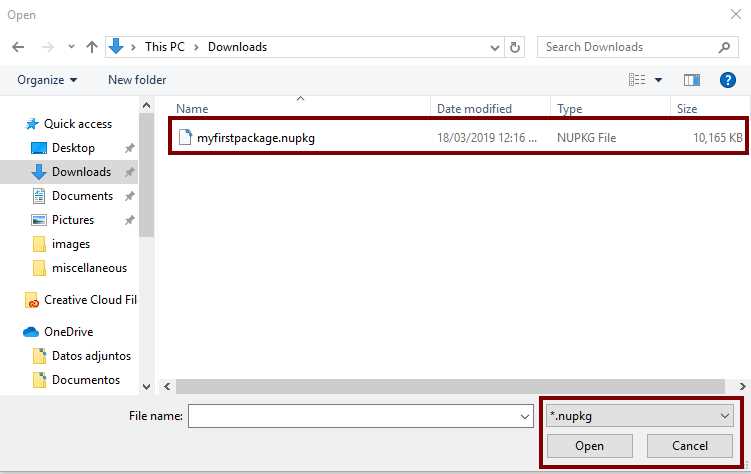
Task: Select This PC in the address path
Action: 164,47
